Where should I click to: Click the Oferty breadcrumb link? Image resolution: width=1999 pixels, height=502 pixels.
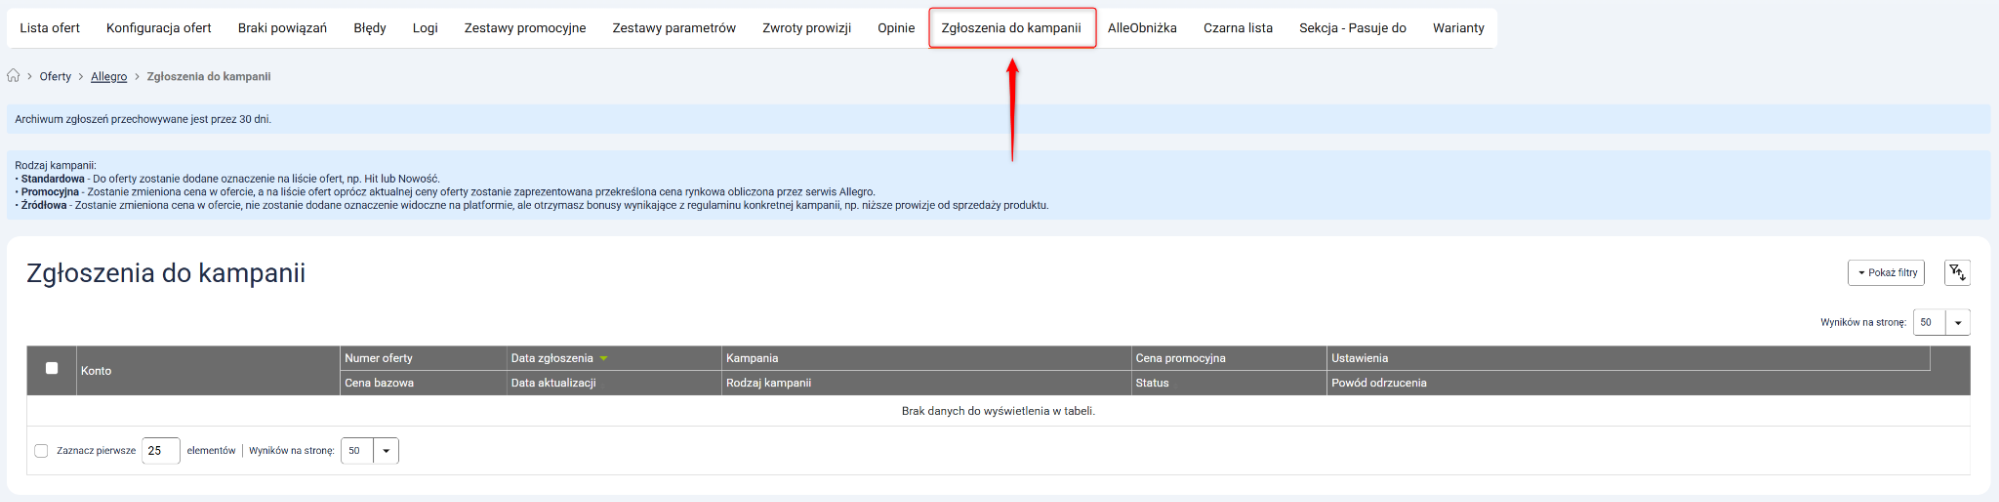pos(55,77)
